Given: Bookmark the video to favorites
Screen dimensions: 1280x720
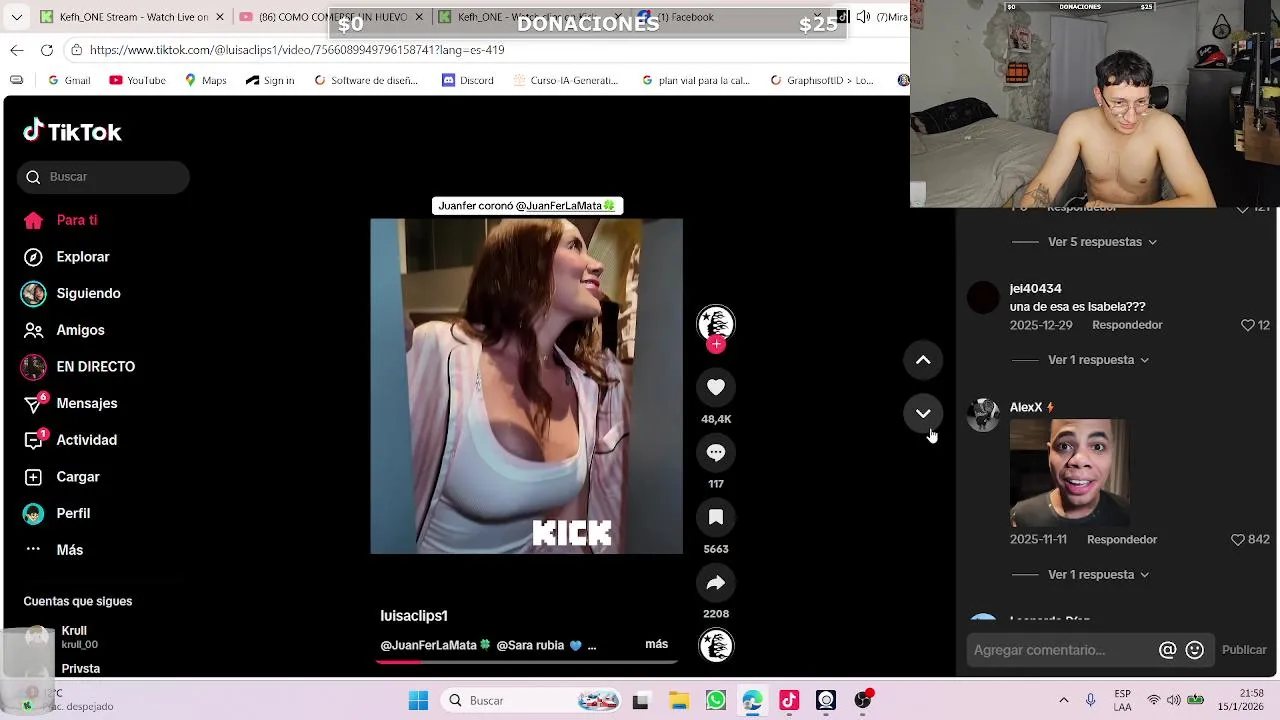Looking at the screenshot, I should [x=716, y=517].
